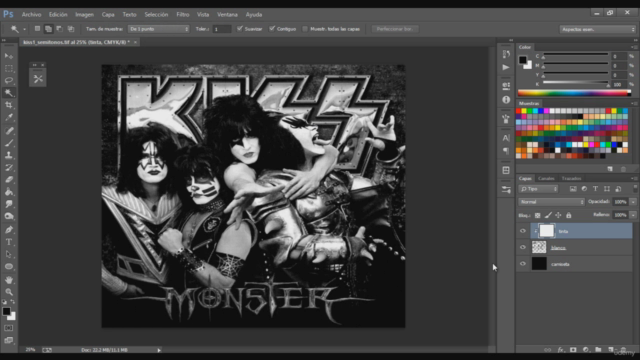Select the Paint Bucket tool
This screenshot has height=360, width=640.
(x=9, y=192)
